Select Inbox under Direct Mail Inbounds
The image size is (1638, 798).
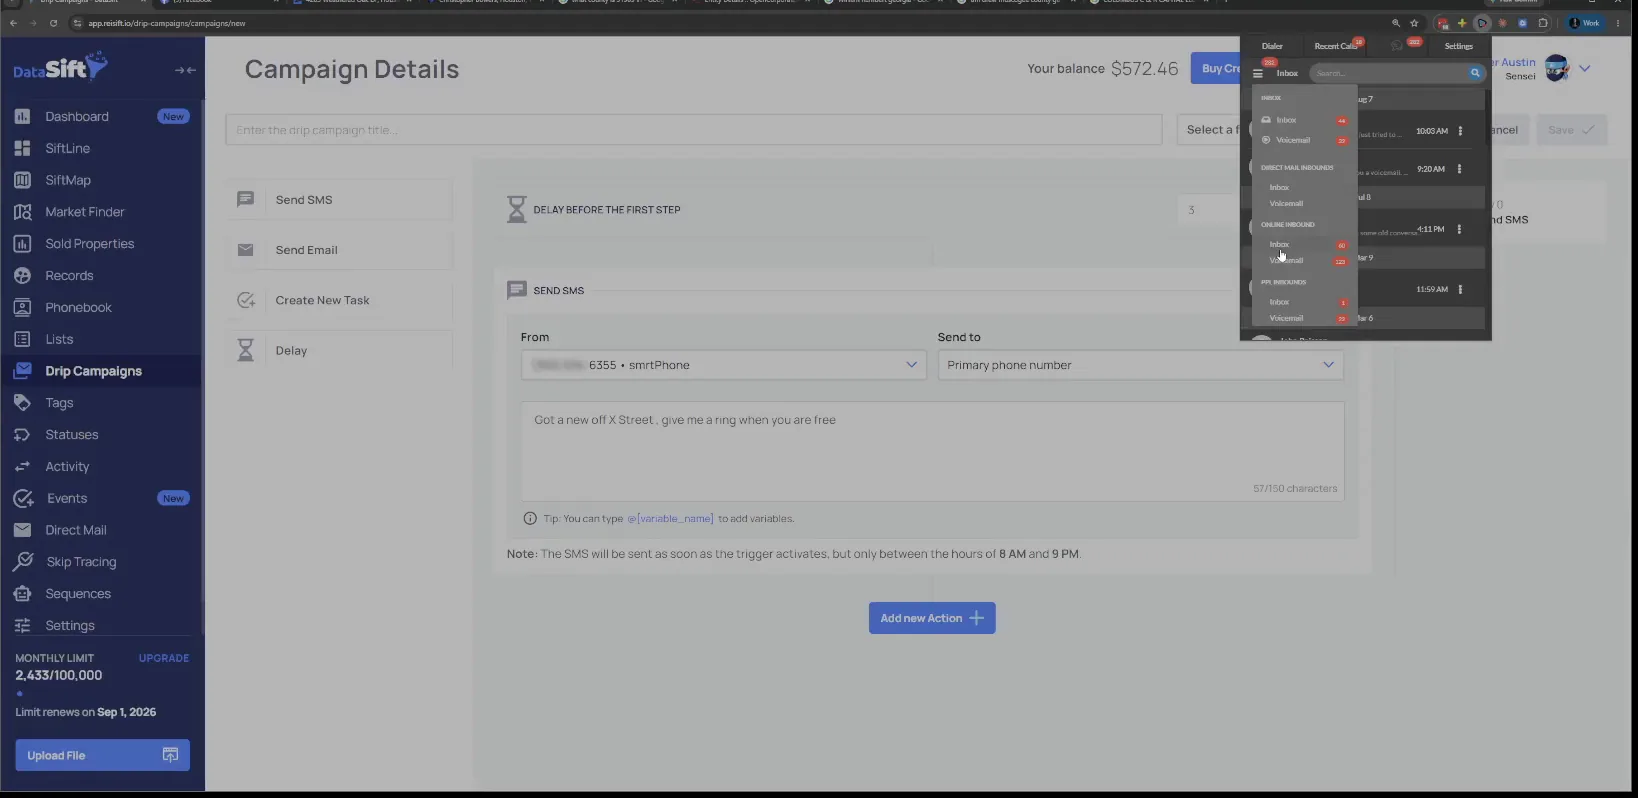pos(1279,187)
